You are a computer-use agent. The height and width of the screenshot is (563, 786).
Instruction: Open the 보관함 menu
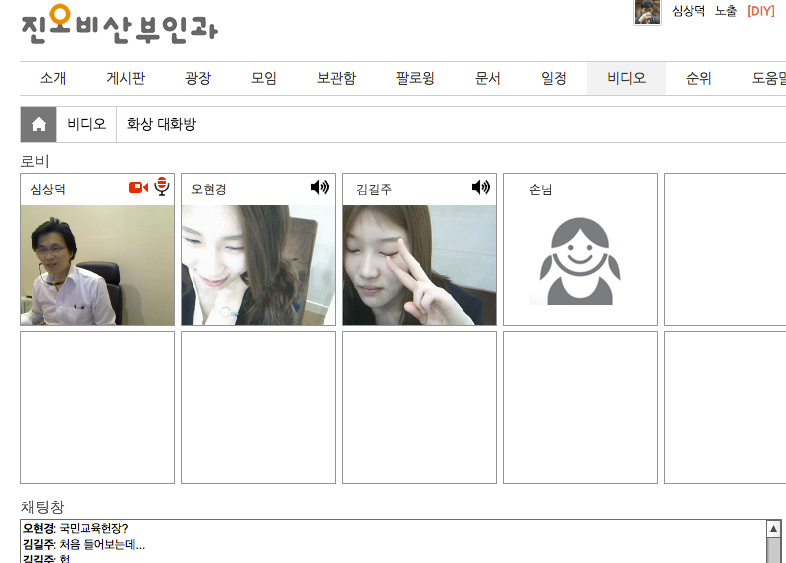coord(336,78)
